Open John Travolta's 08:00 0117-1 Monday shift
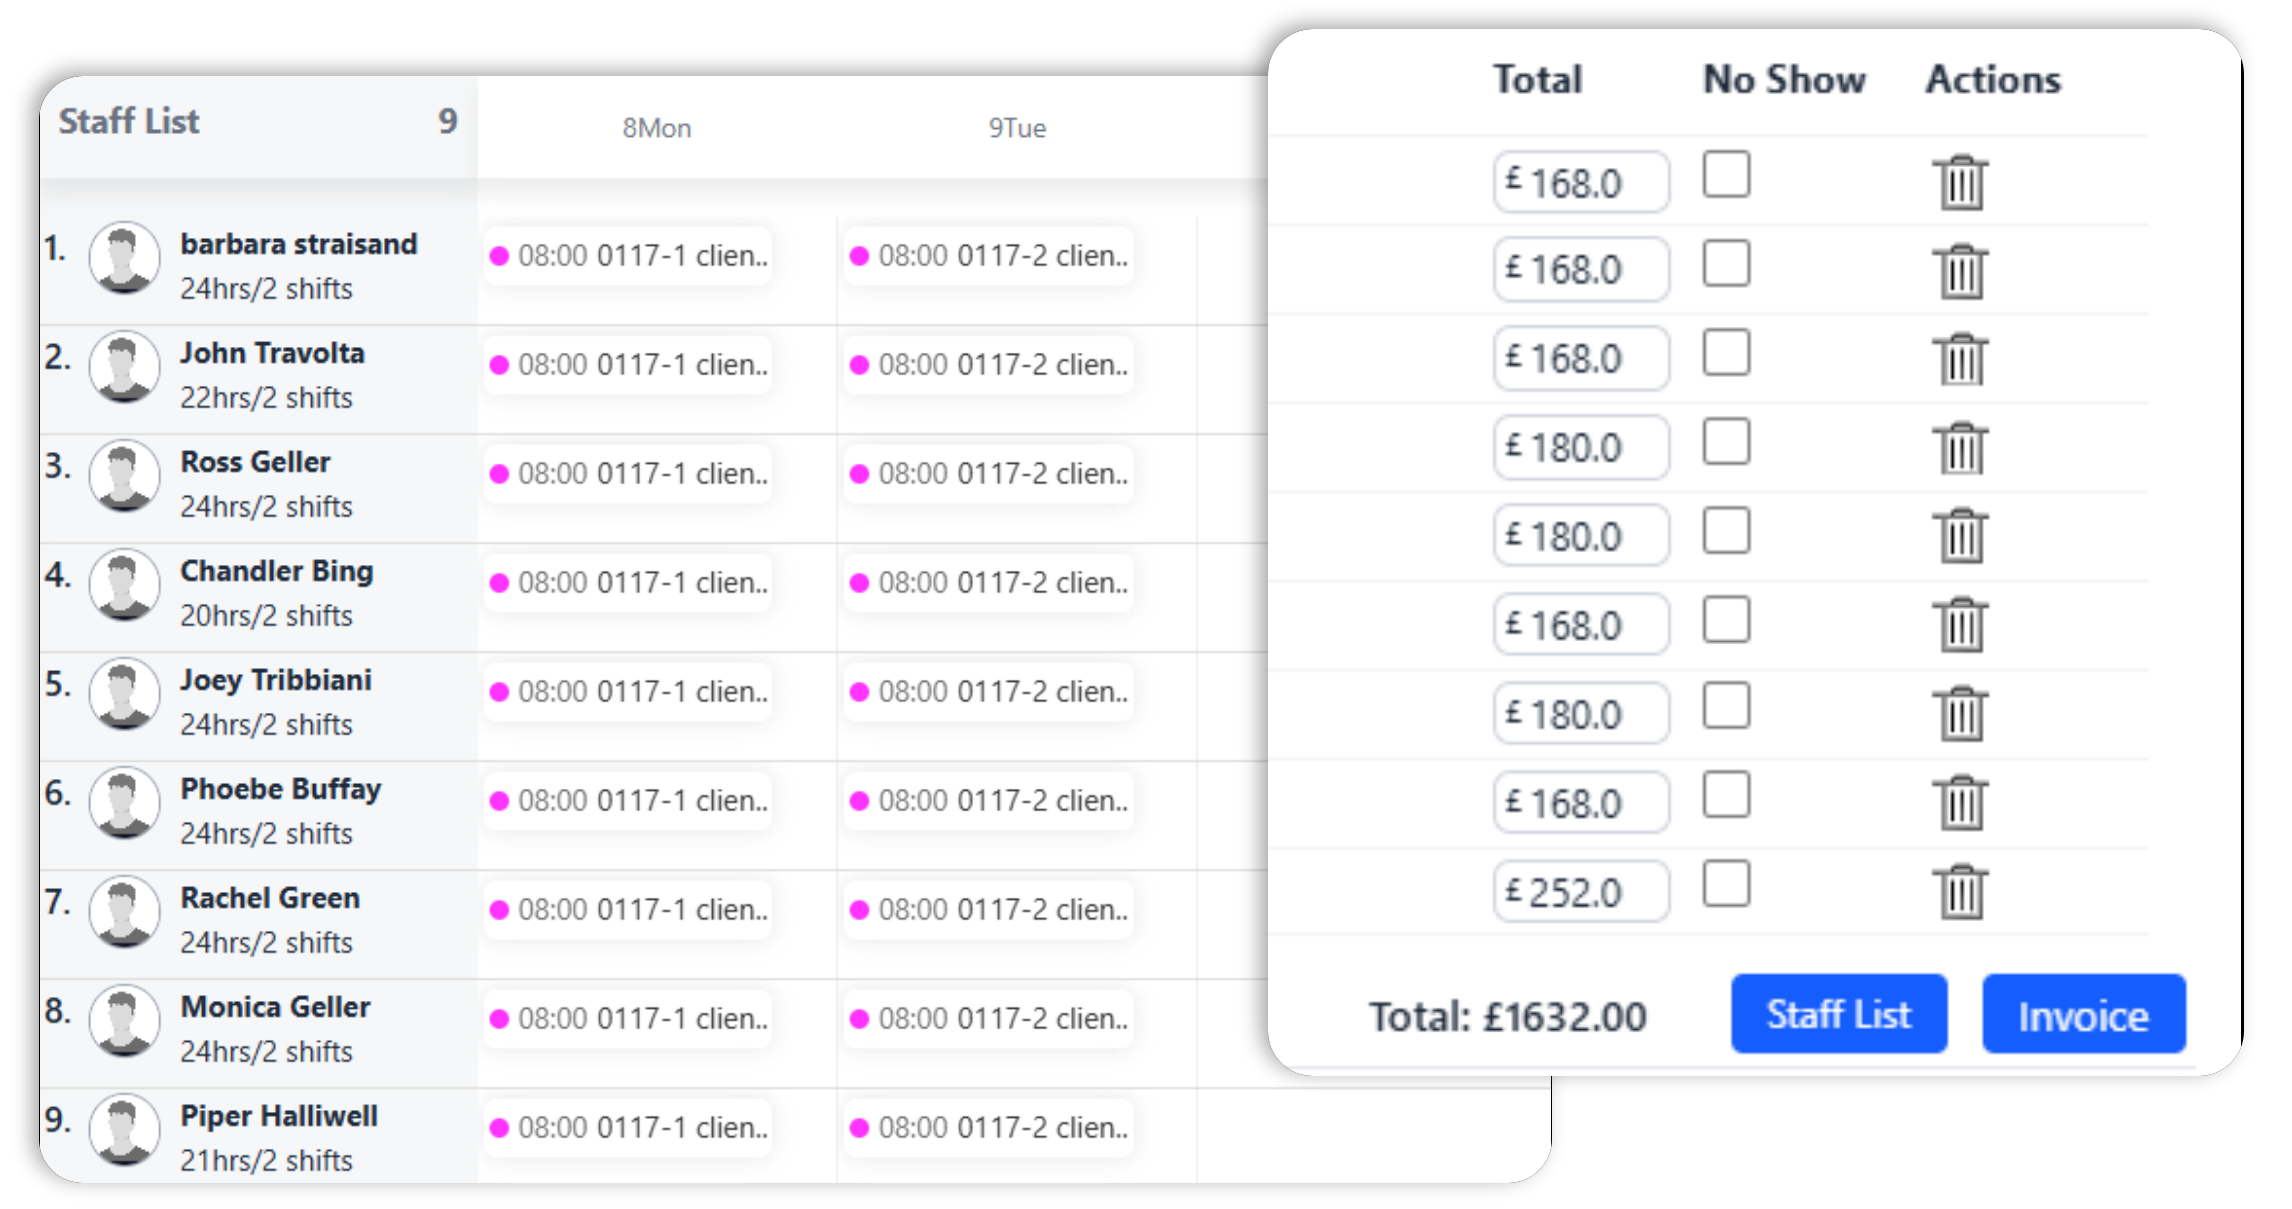Image resolution: width=2292 pixels, height=1209 pixels. click(x=628, y=365)
